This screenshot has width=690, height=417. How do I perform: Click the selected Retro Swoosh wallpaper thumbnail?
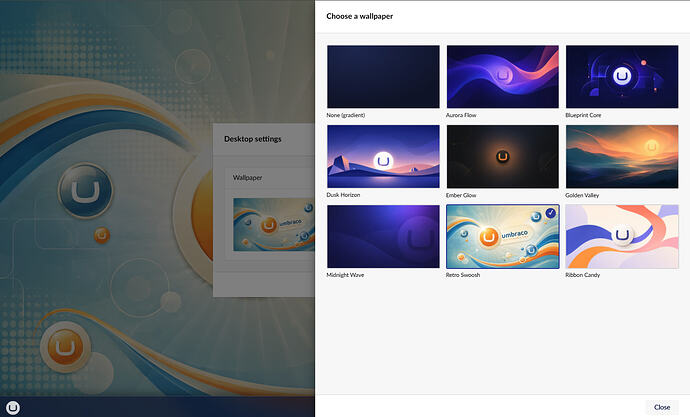[x=503, y=236]
